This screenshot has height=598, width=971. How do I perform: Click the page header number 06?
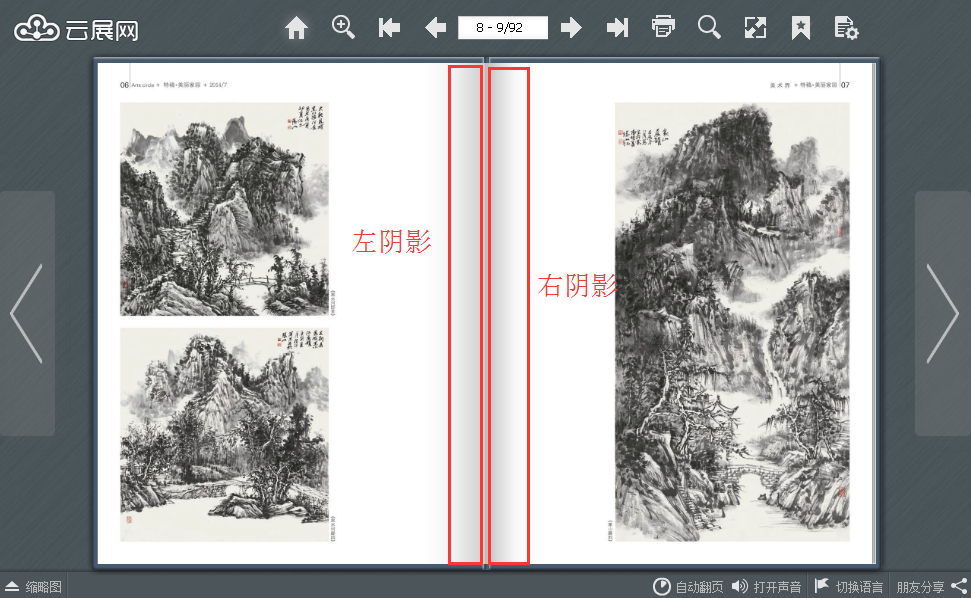[x=124, y=85]
